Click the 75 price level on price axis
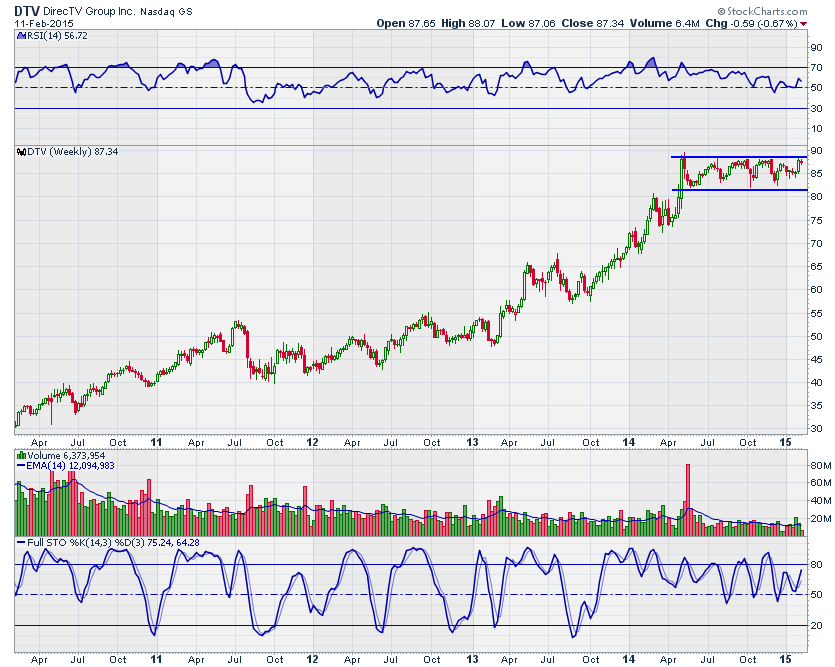The width and height of the screenshot is (835, 667). pyautogui.click(x=816, y=220)
